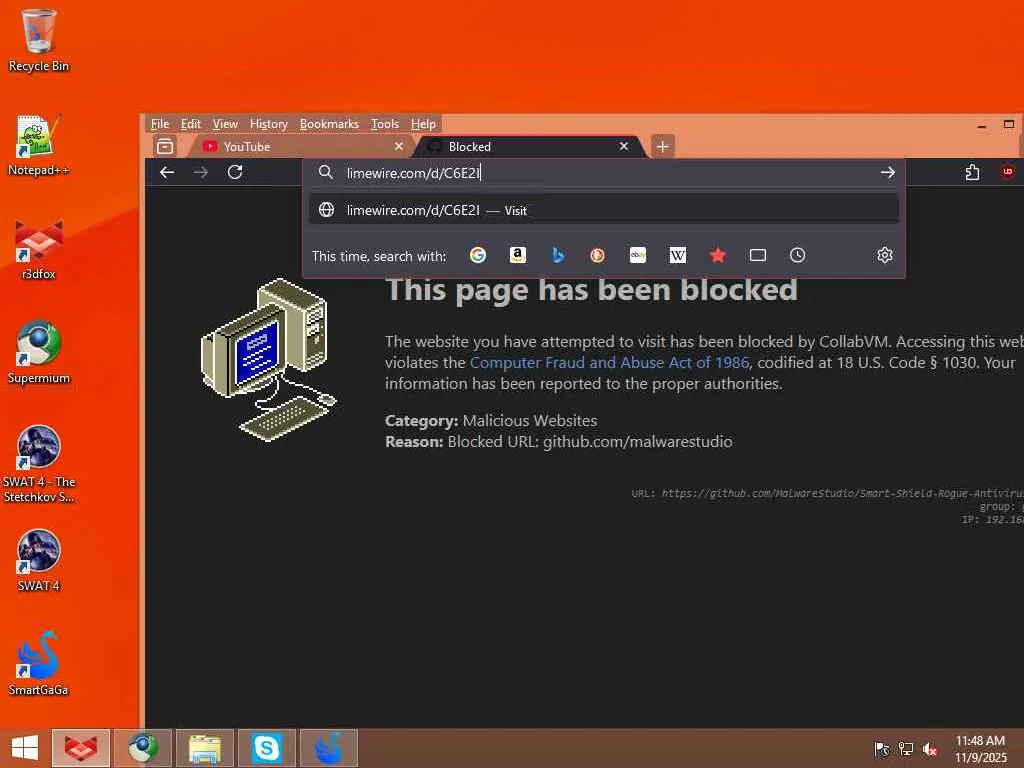This screenshot has height=768, width=1024.
Task: Open the View menu
Action: pos(225,124)
